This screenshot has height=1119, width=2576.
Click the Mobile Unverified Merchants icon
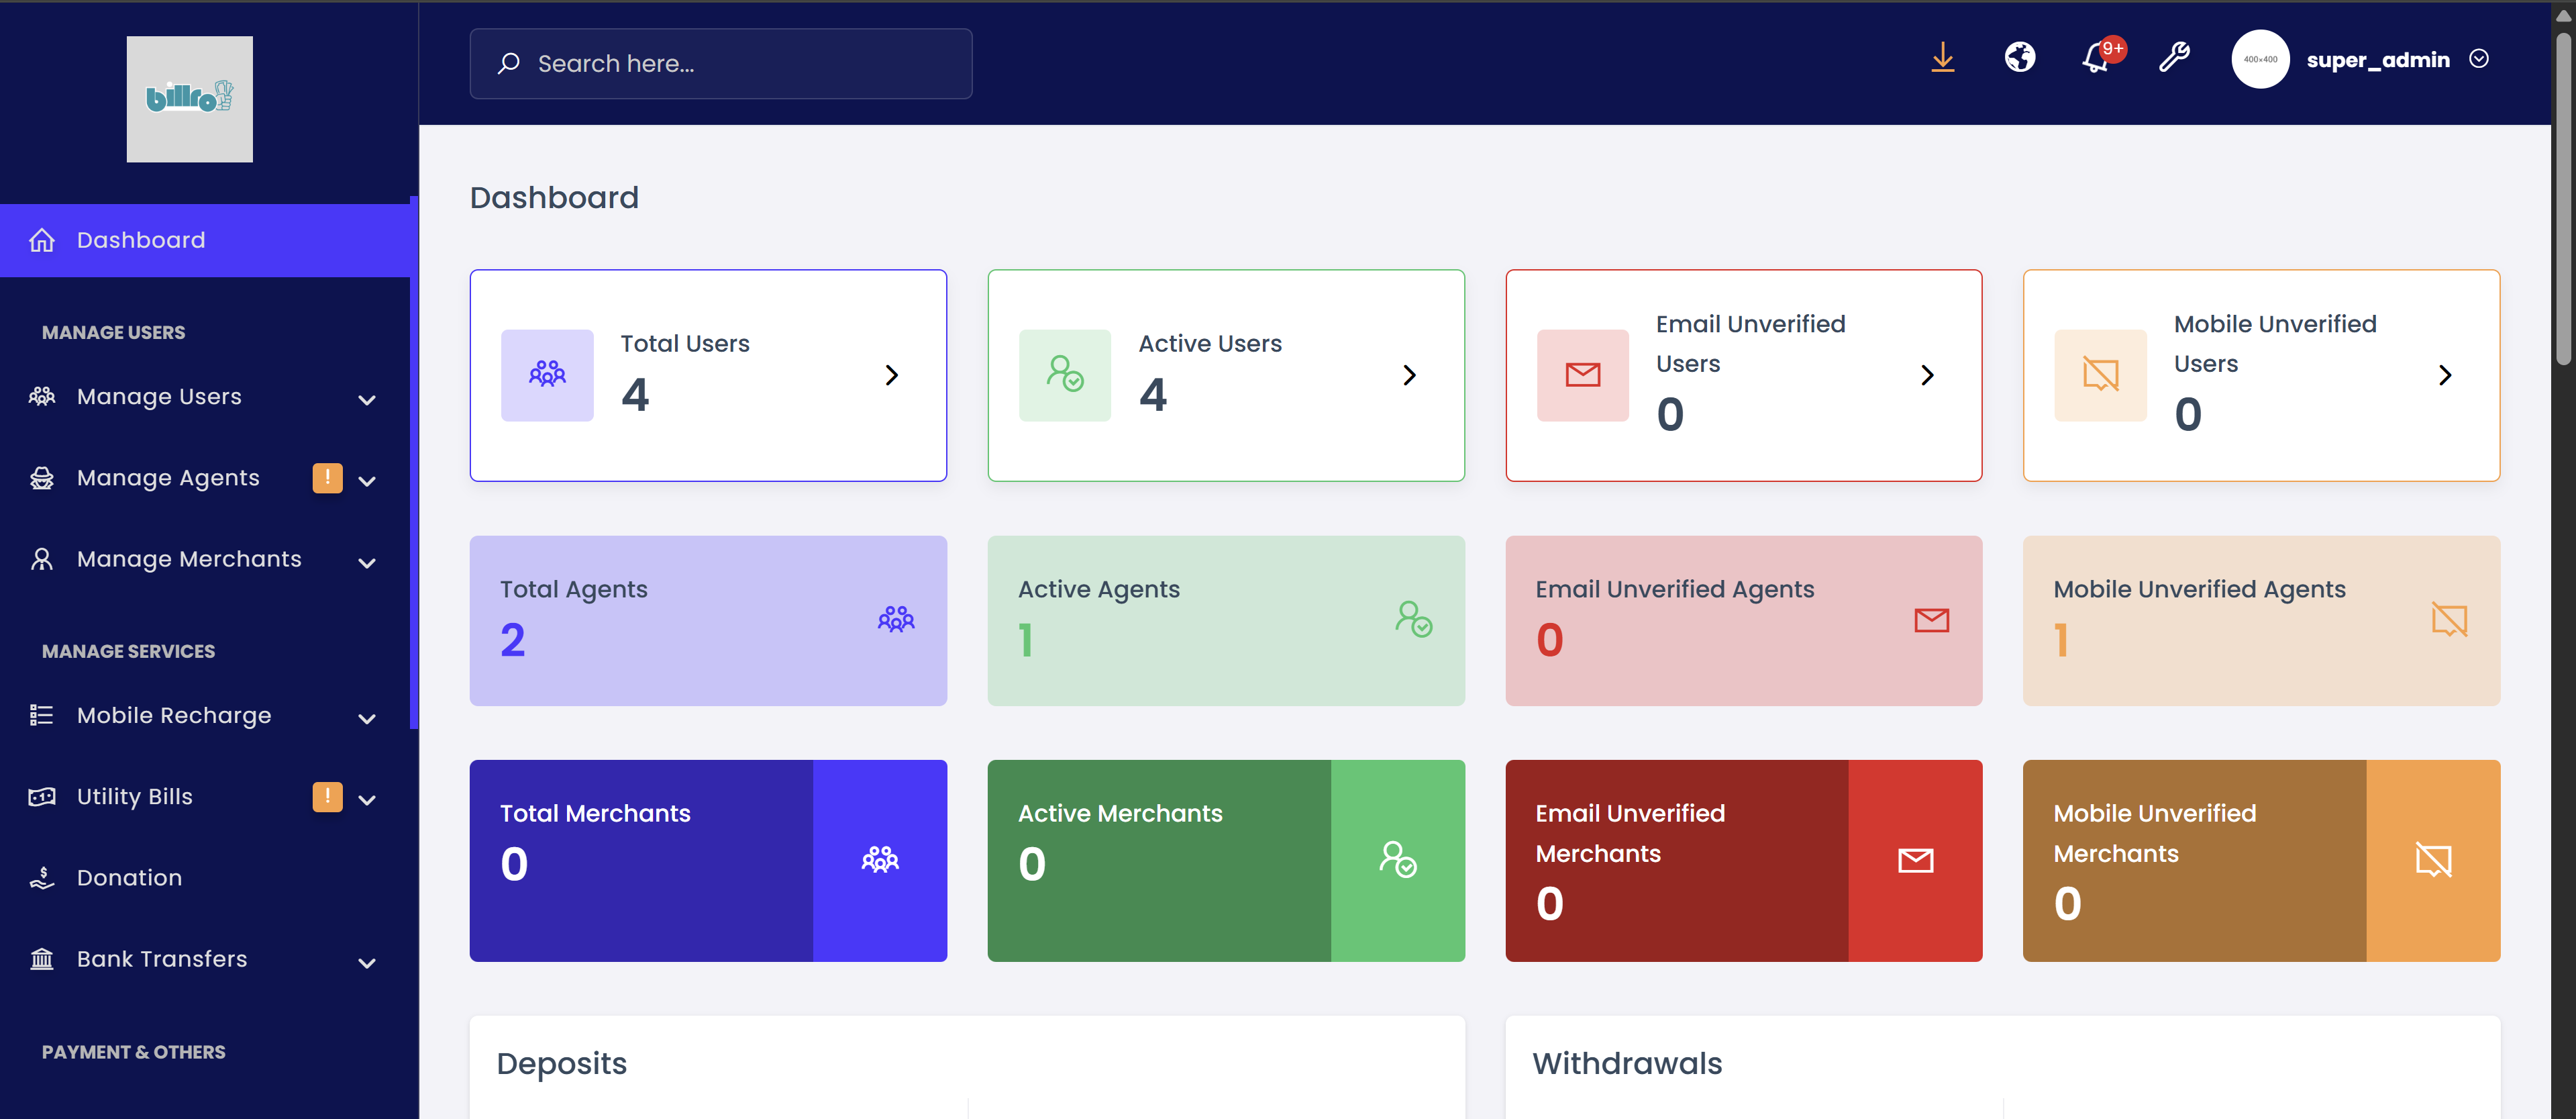[x=2432, y=860]
